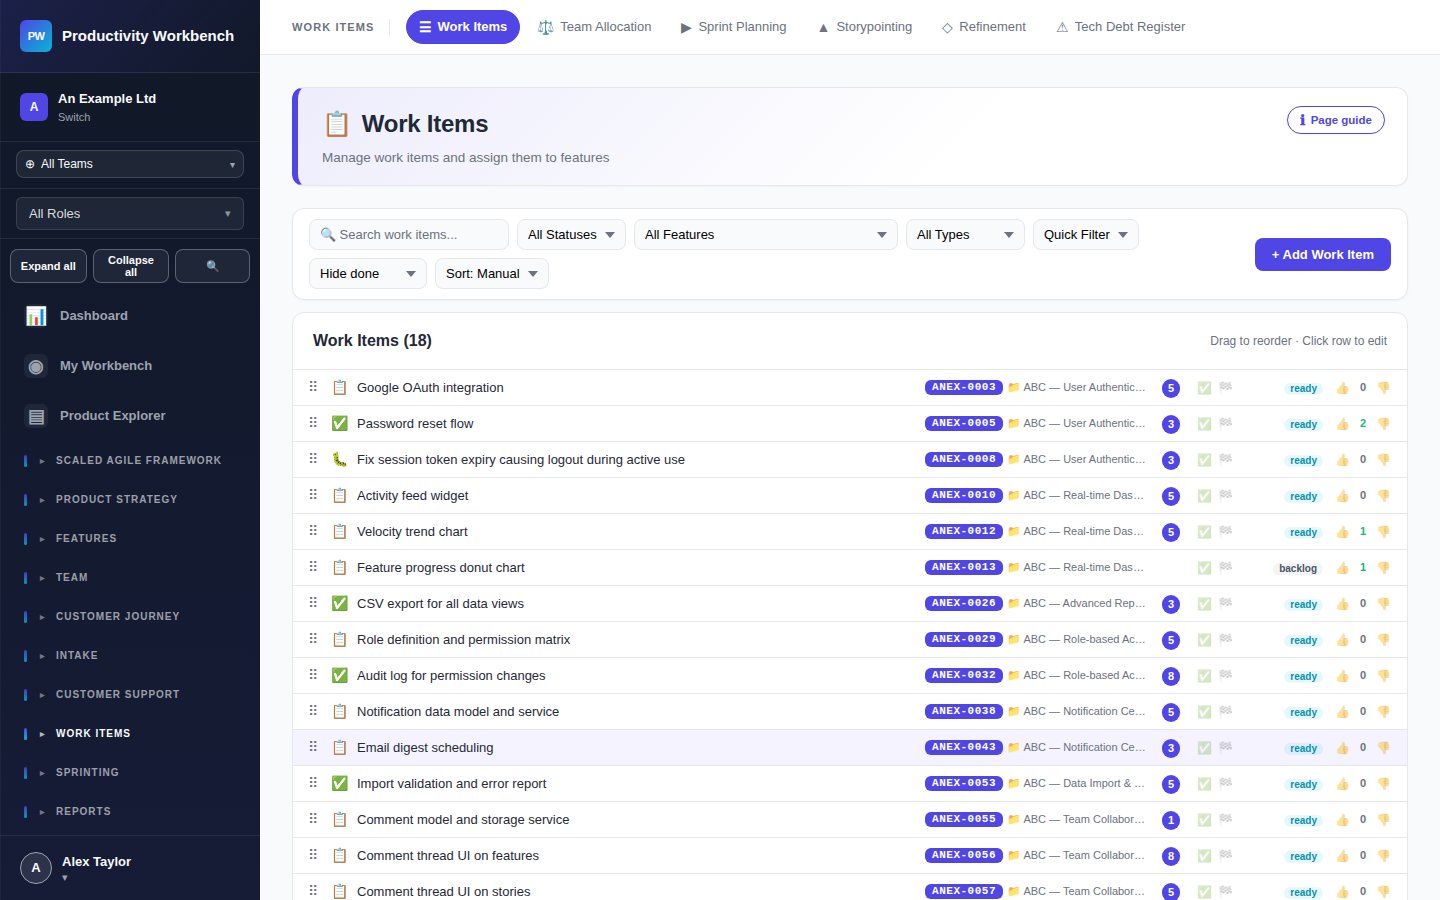The image size is (1440, 900).
Task: Click flag icon on CSV export row
Action: [1226, 603]
